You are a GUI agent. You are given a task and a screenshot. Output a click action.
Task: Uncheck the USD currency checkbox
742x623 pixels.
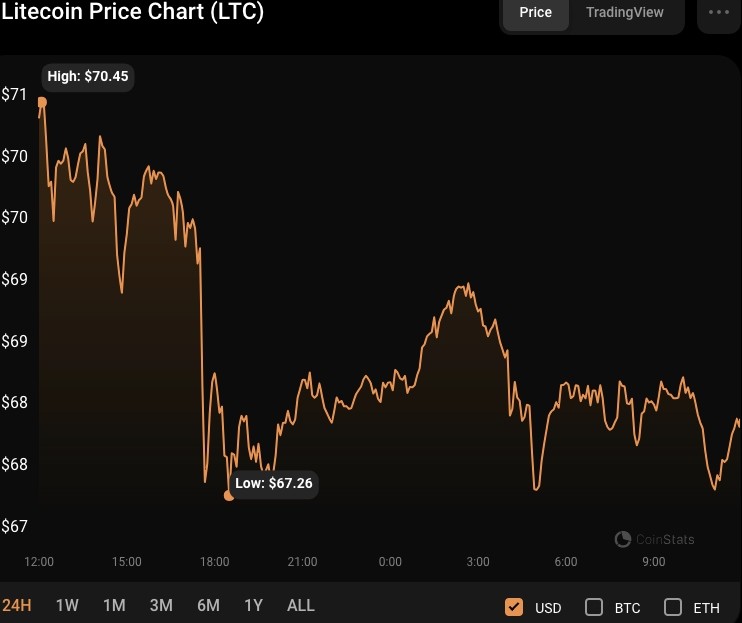coord(514,607)
